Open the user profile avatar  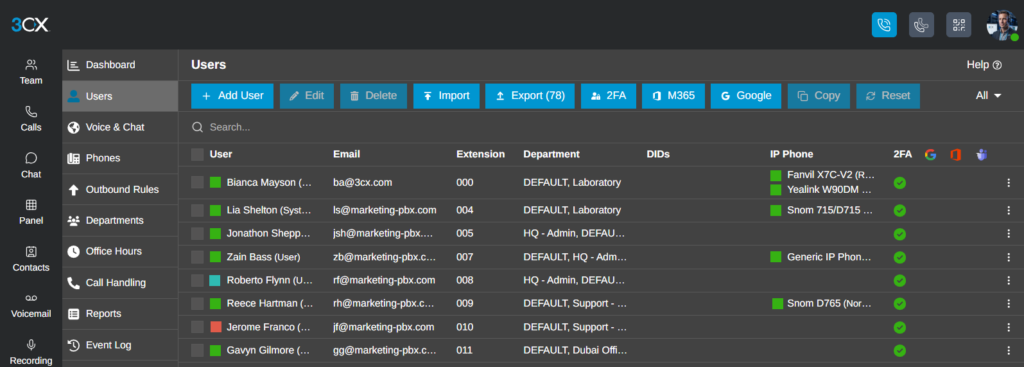pos(1002,25)
